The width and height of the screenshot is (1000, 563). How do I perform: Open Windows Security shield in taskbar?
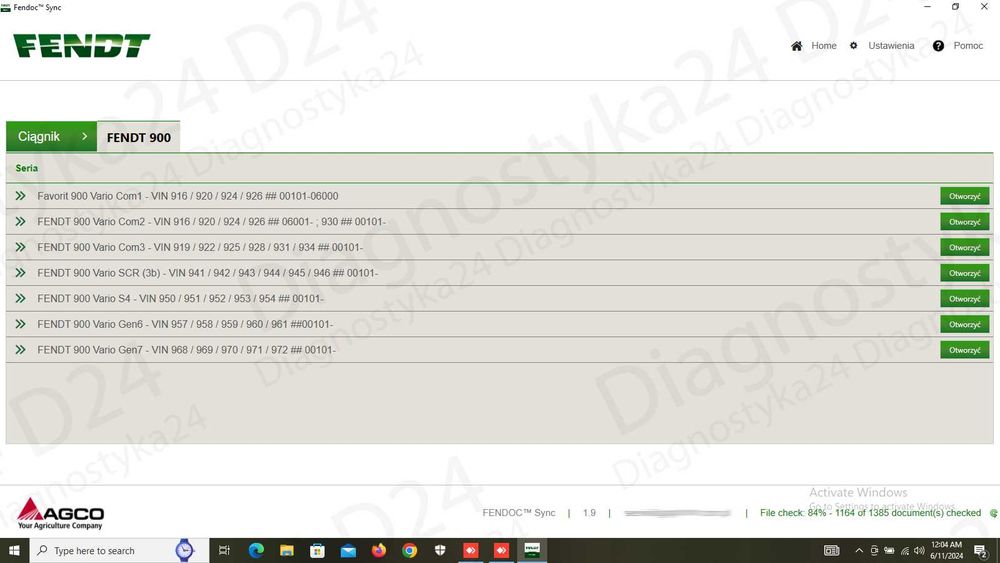tap(440, 550)
